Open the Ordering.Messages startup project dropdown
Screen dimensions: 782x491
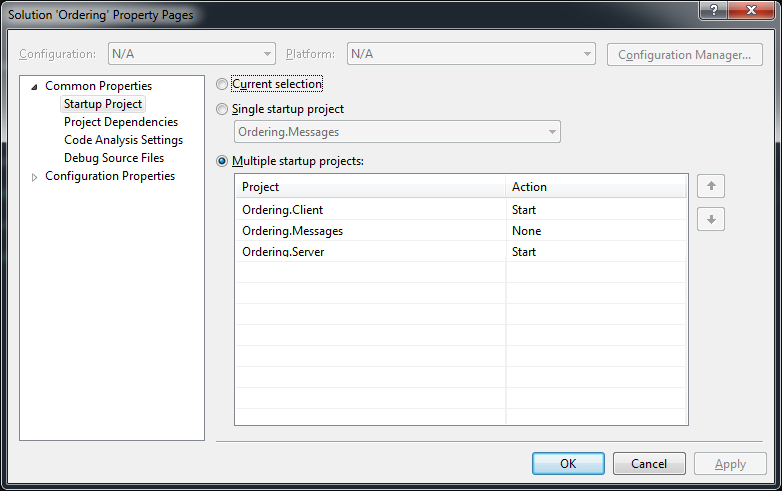tap(397, 132)
